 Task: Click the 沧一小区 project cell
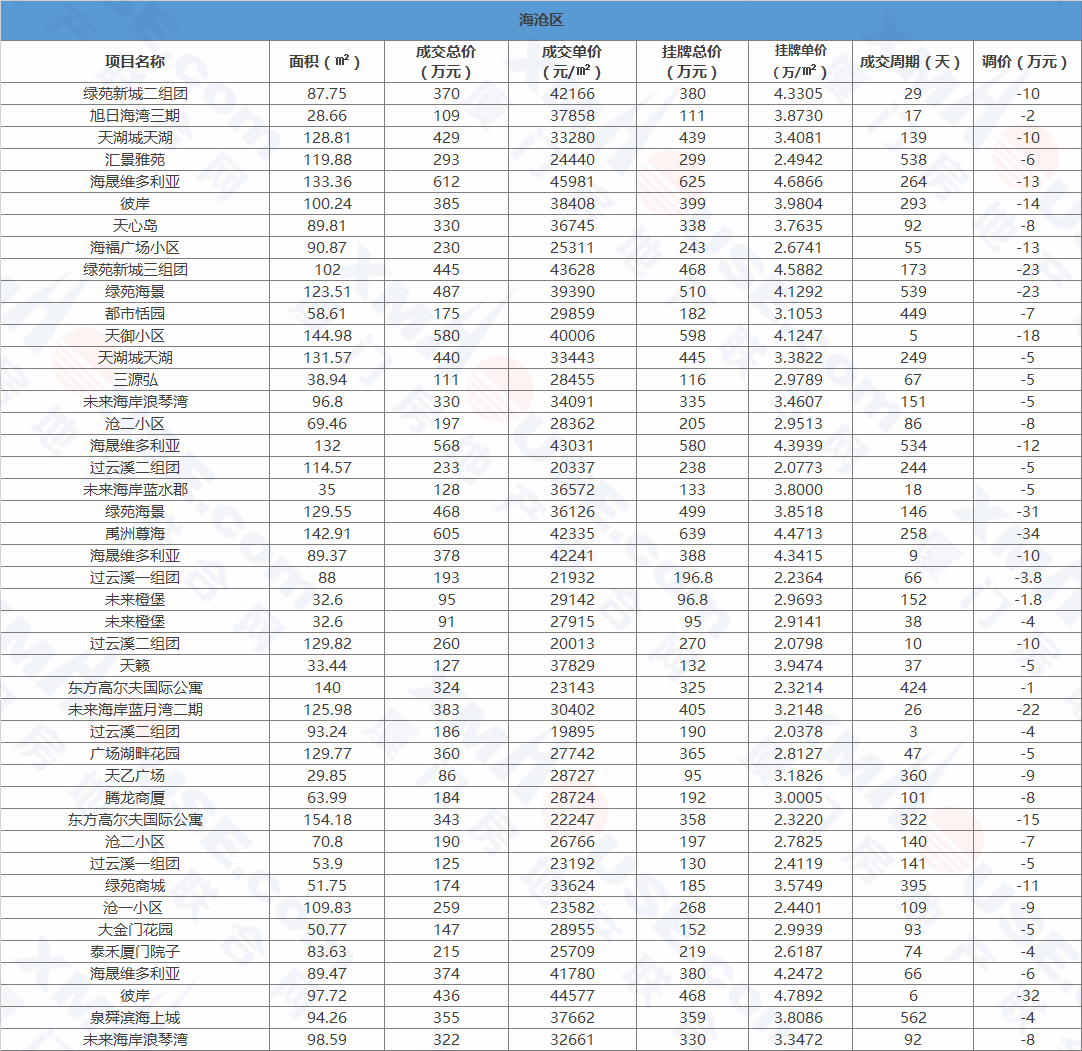point(135,908)
